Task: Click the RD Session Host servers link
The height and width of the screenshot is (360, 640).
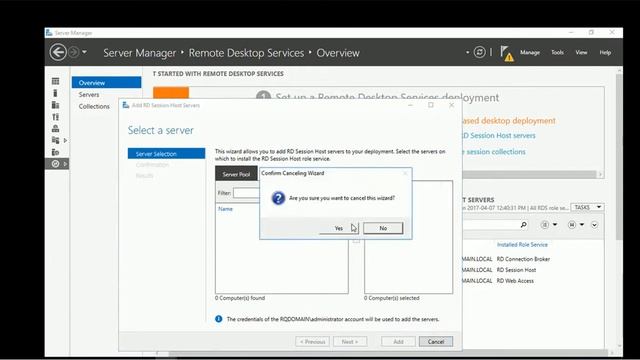Action: (499, 136)
